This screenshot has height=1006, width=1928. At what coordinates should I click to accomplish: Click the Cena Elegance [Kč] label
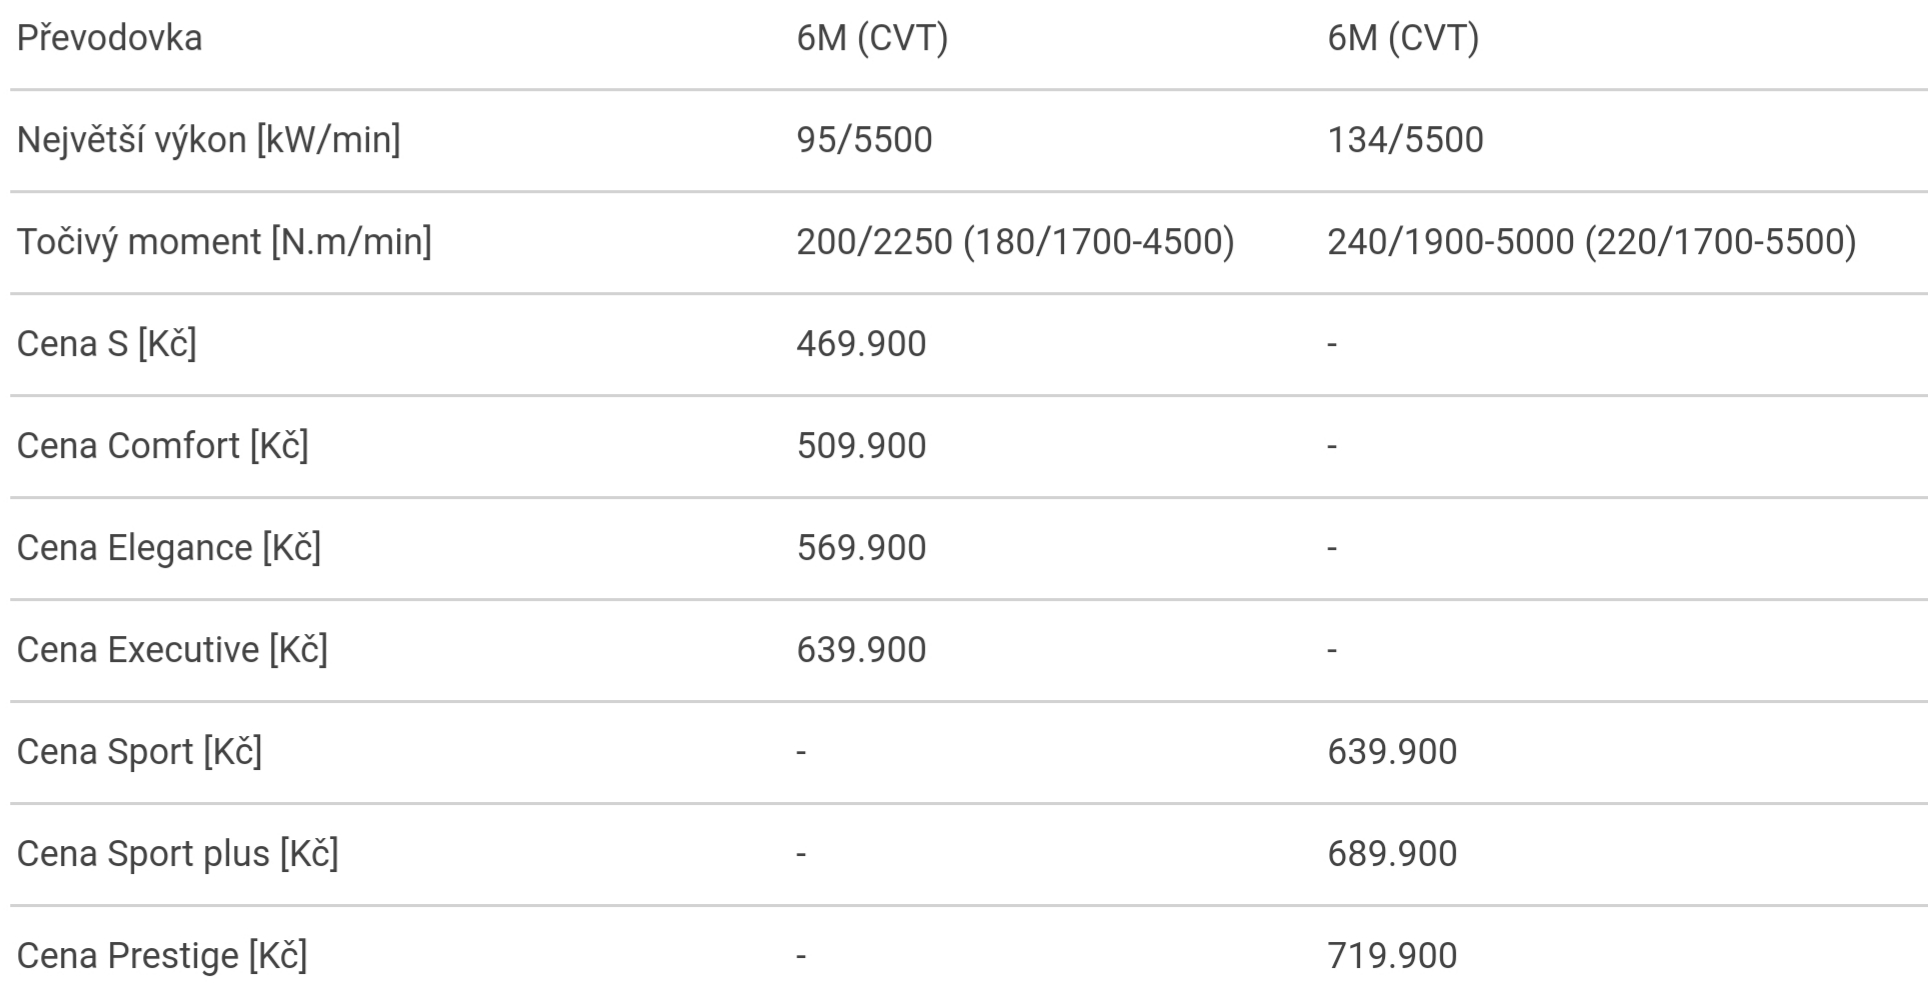click(168, 548)
